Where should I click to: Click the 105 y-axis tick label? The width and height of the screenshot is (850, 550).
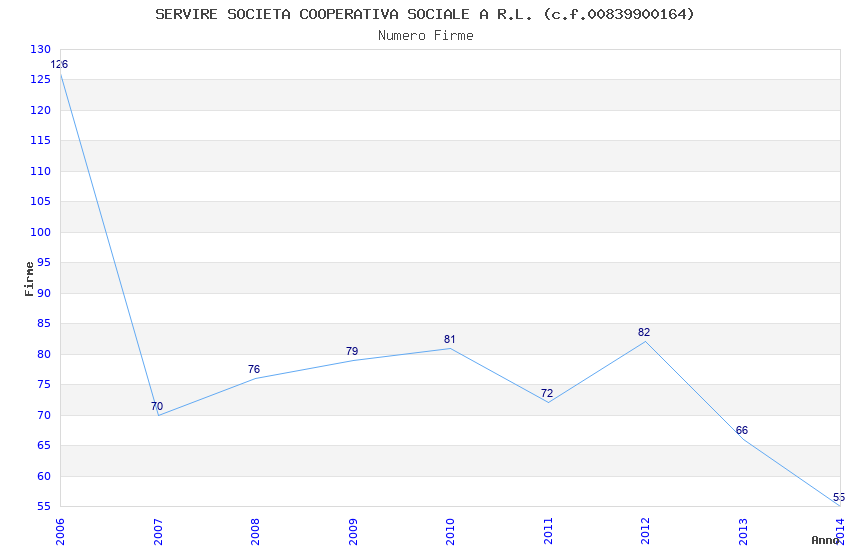pyautogui.click(x=40, y=202)
